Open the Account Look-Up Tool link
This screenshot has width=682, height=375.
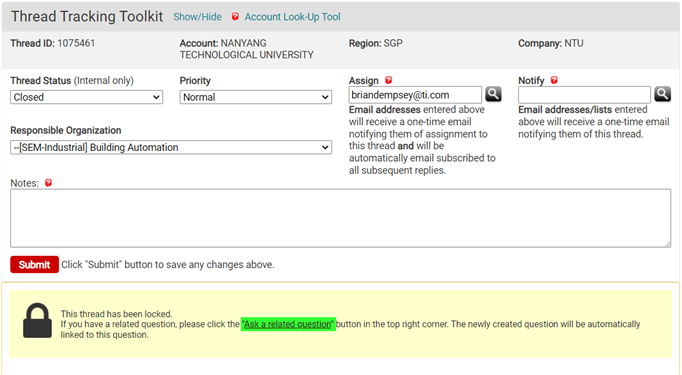tap(292, 17)
